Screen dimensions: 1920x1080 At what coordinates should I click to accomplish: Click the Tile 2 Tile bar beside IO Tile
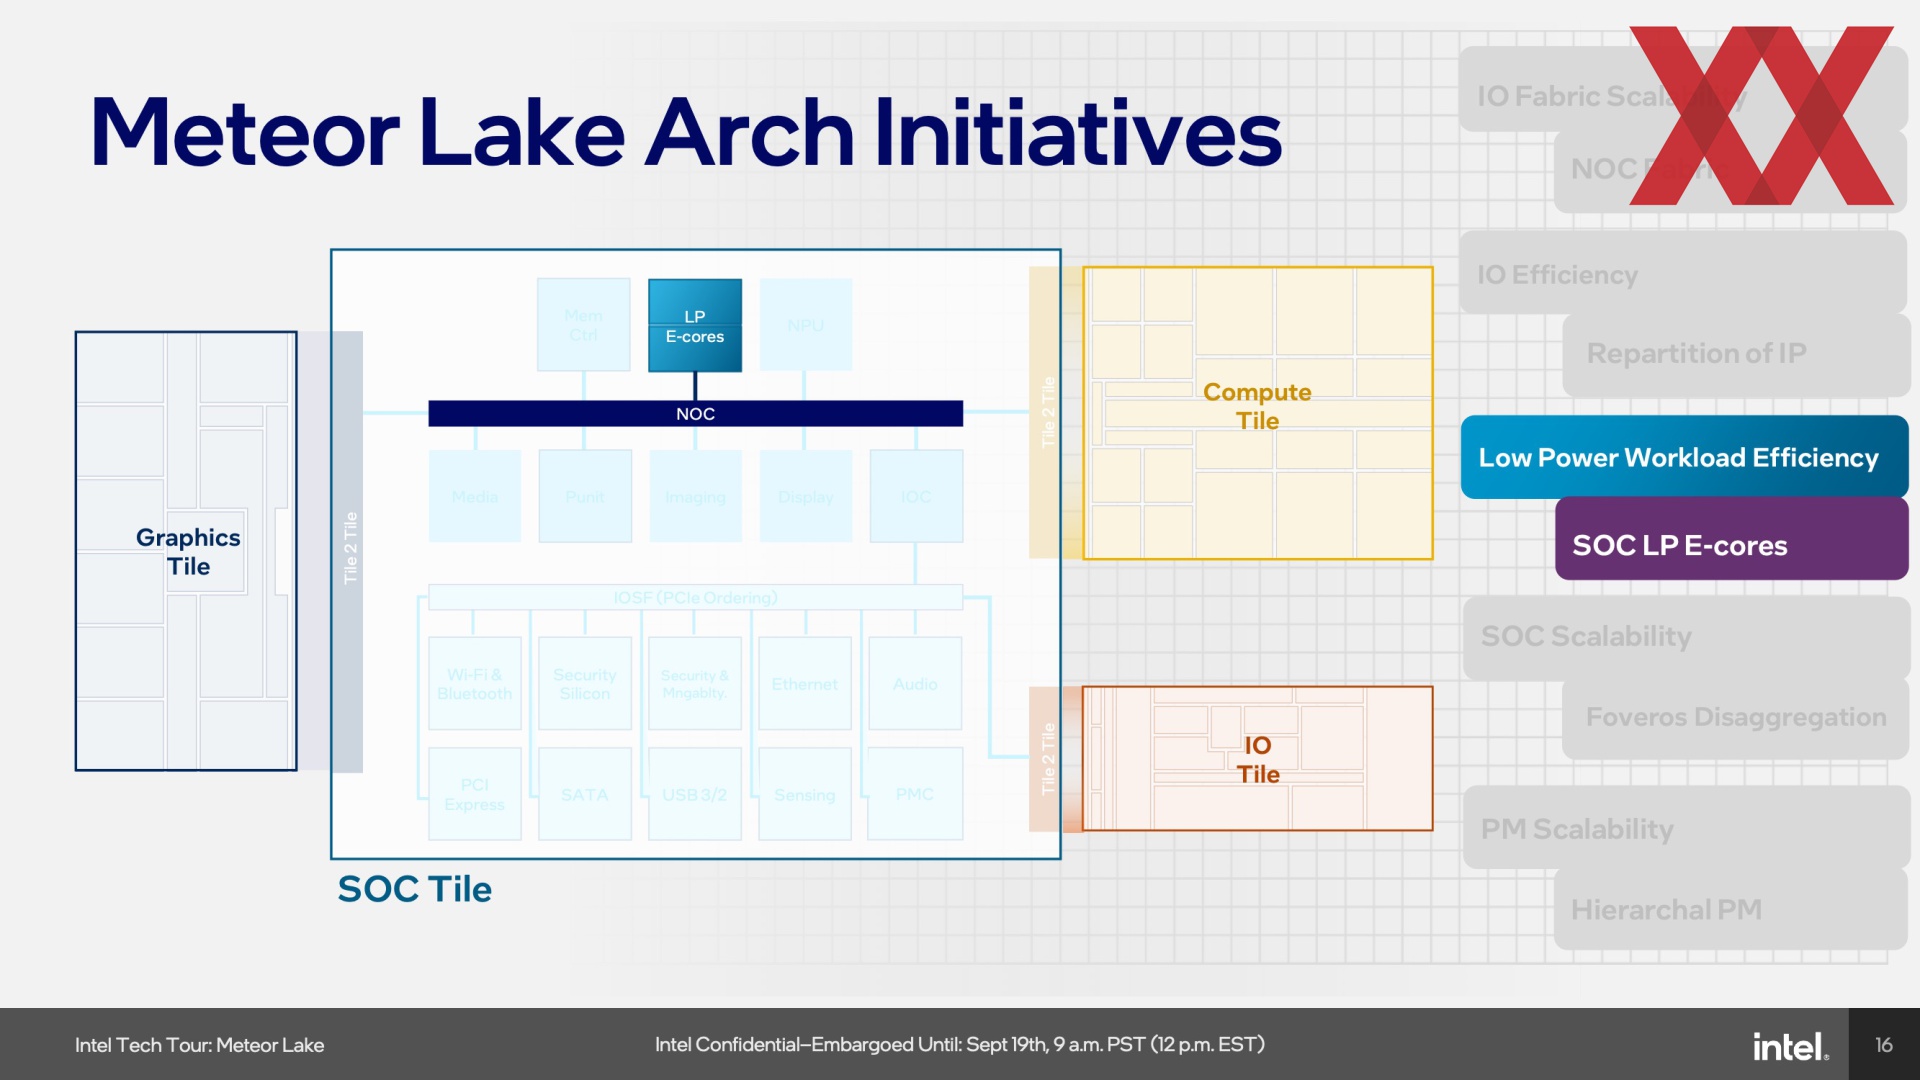[1046, 759]
